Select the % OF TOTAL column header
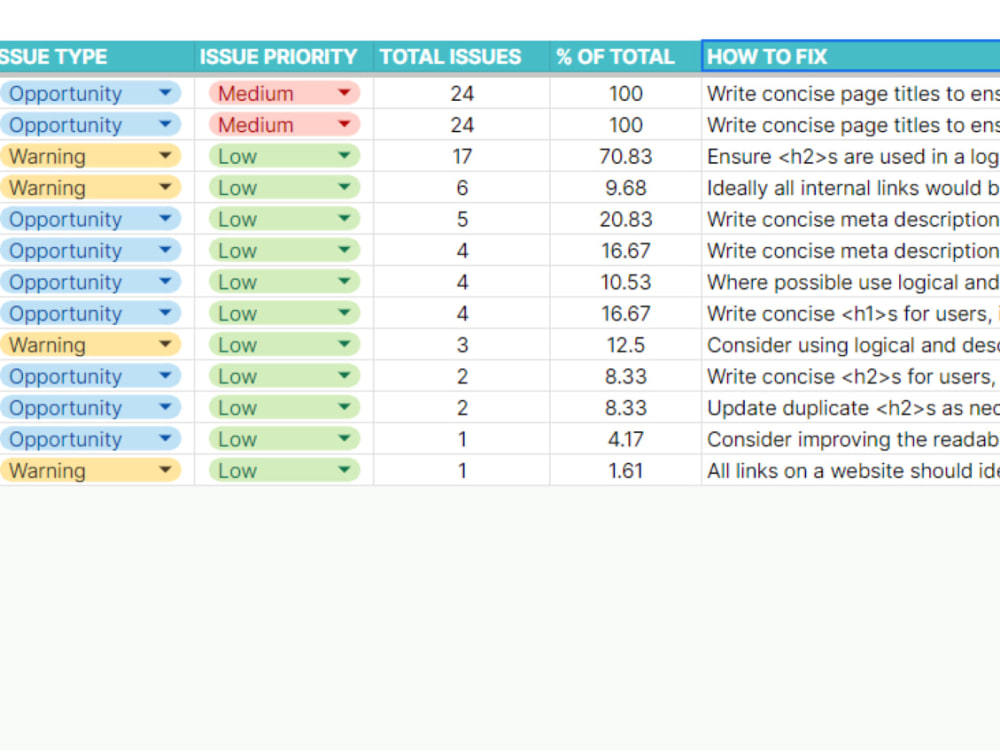The width and height of the screenshot is (1000, 750). tap(625, 57)
